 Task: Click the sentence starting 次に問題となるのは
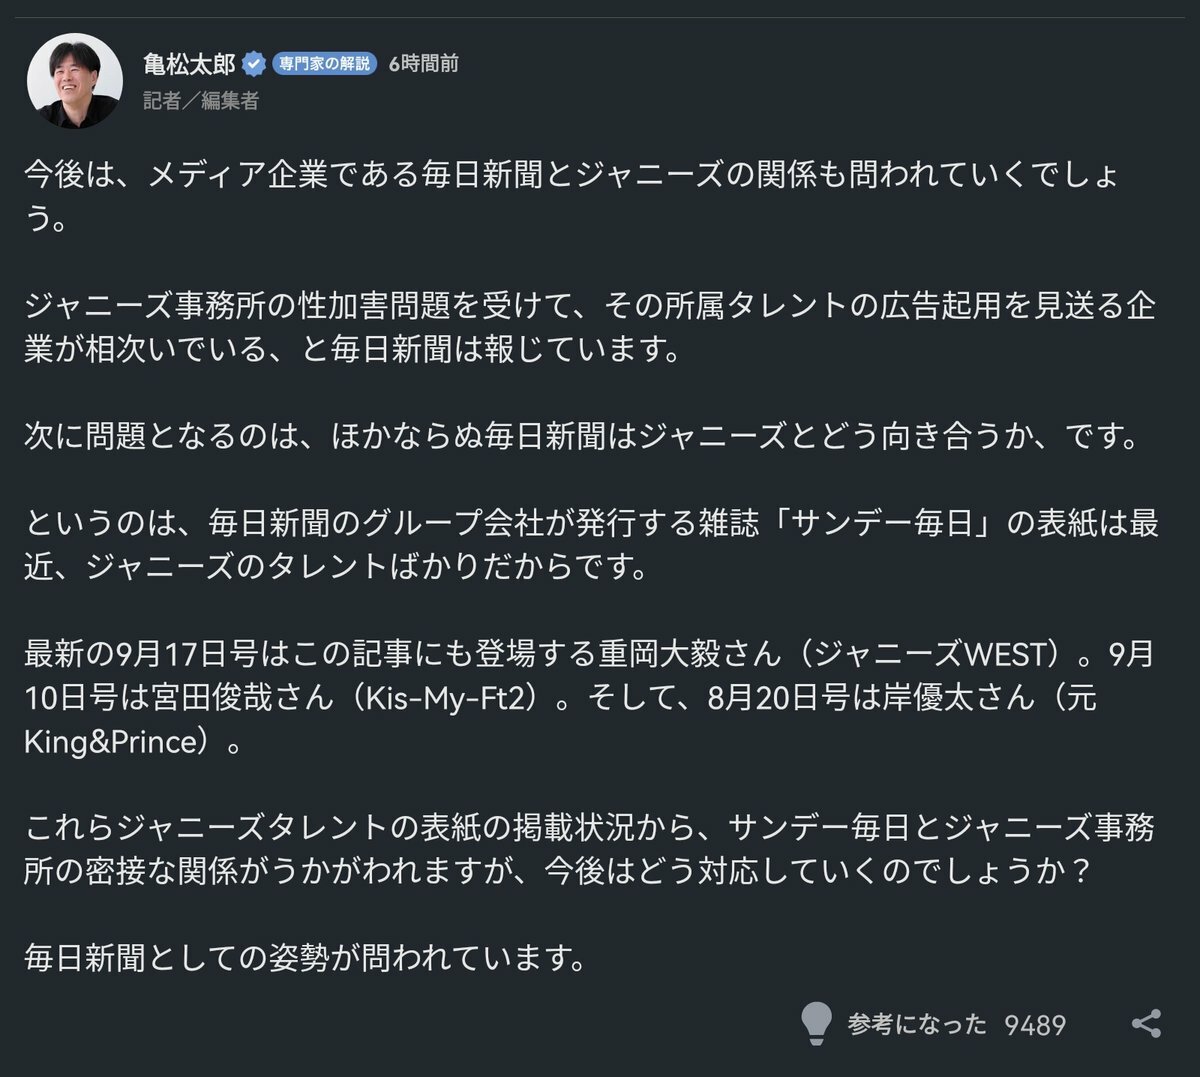tap(582, 437)
